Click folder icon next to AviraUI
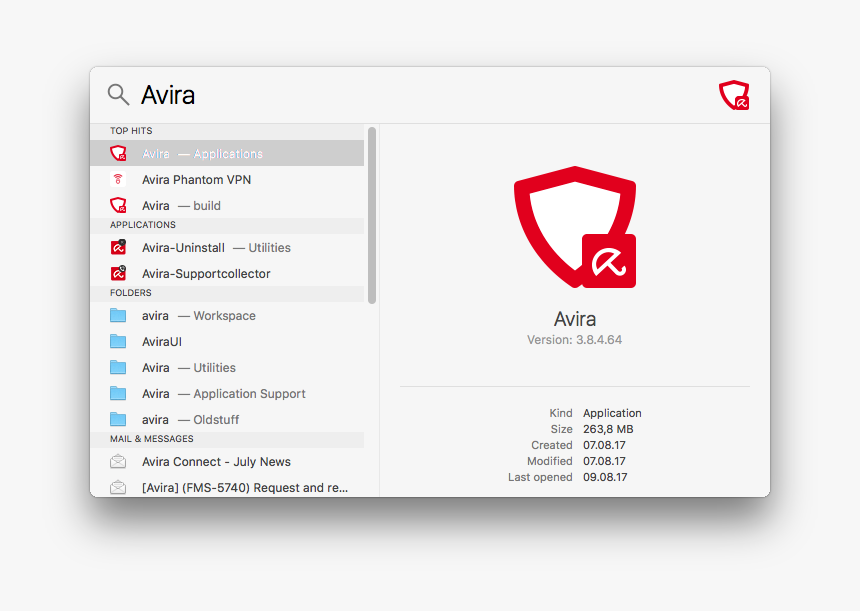 (x=118, y=341)
